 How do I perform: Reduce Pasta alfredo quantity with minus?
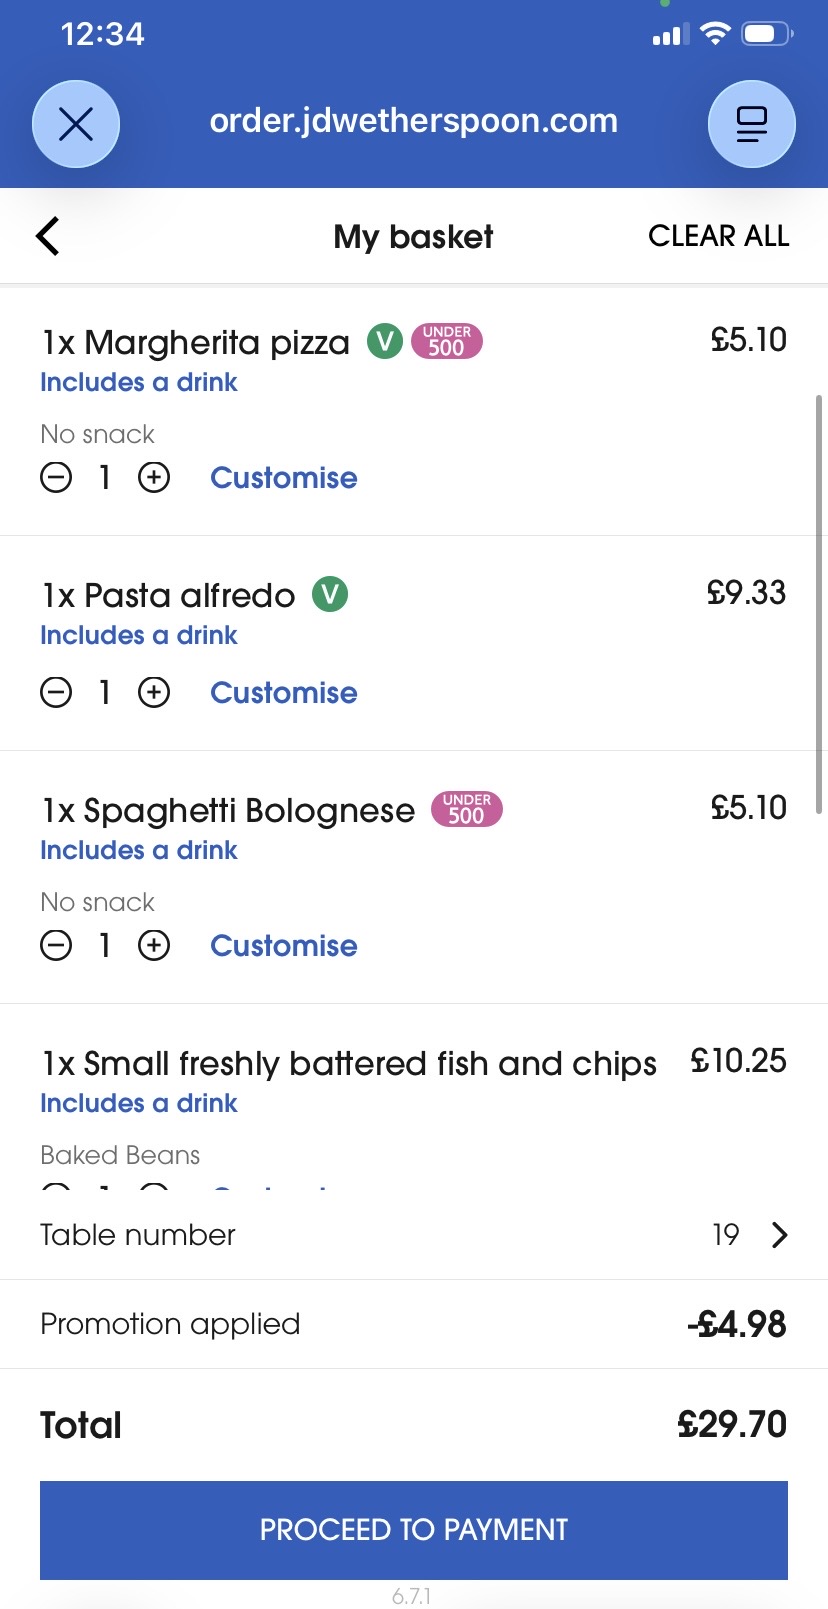tap(56, 692)
